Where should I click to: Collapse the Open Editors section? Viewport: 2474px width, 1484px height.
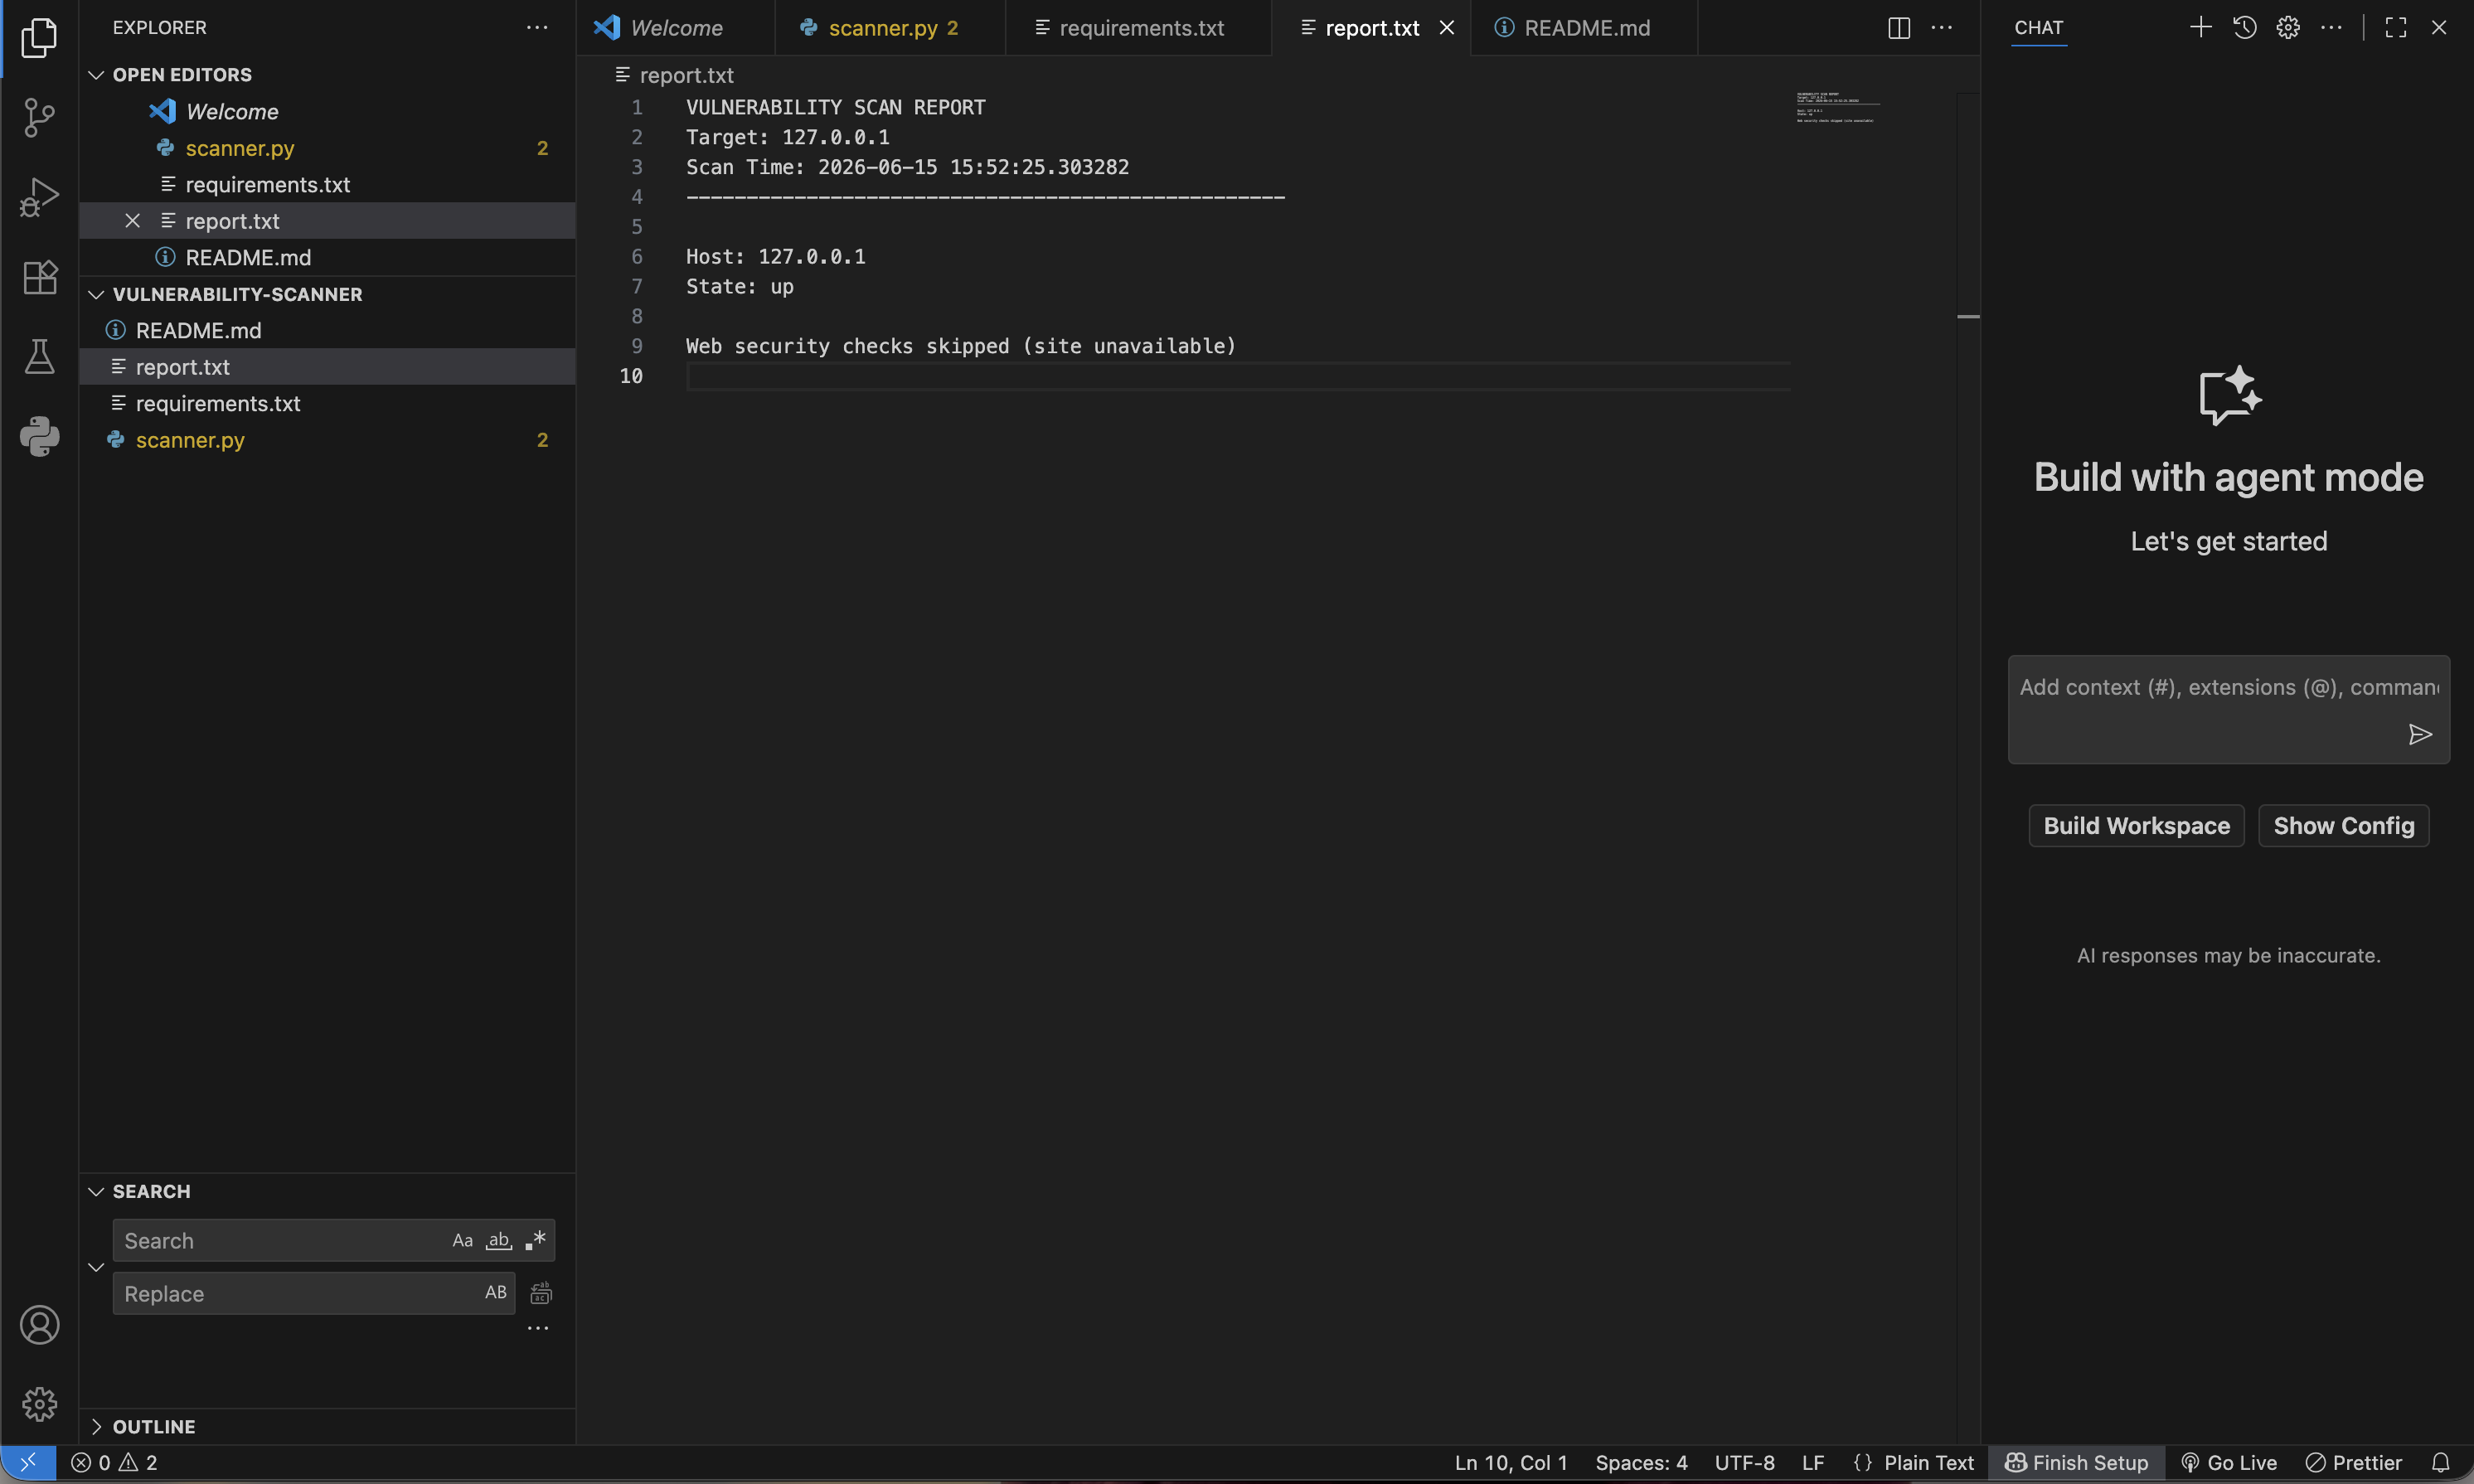click(x=96, y=75)
